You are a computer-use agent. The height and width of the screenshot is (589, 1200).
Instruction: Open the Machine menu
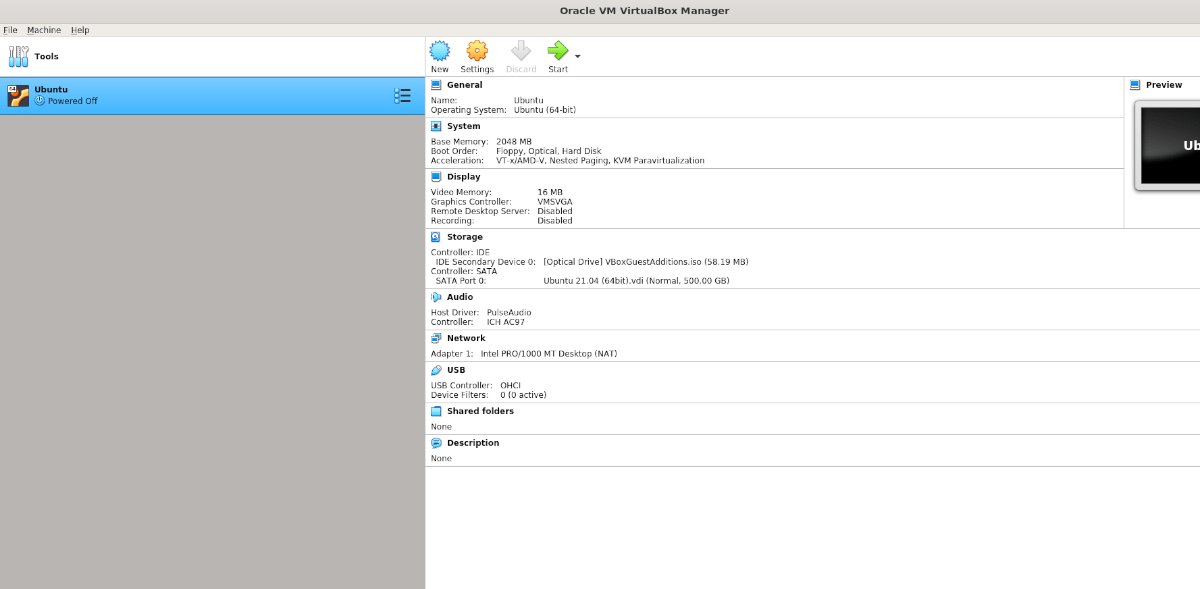pos(43,30)
